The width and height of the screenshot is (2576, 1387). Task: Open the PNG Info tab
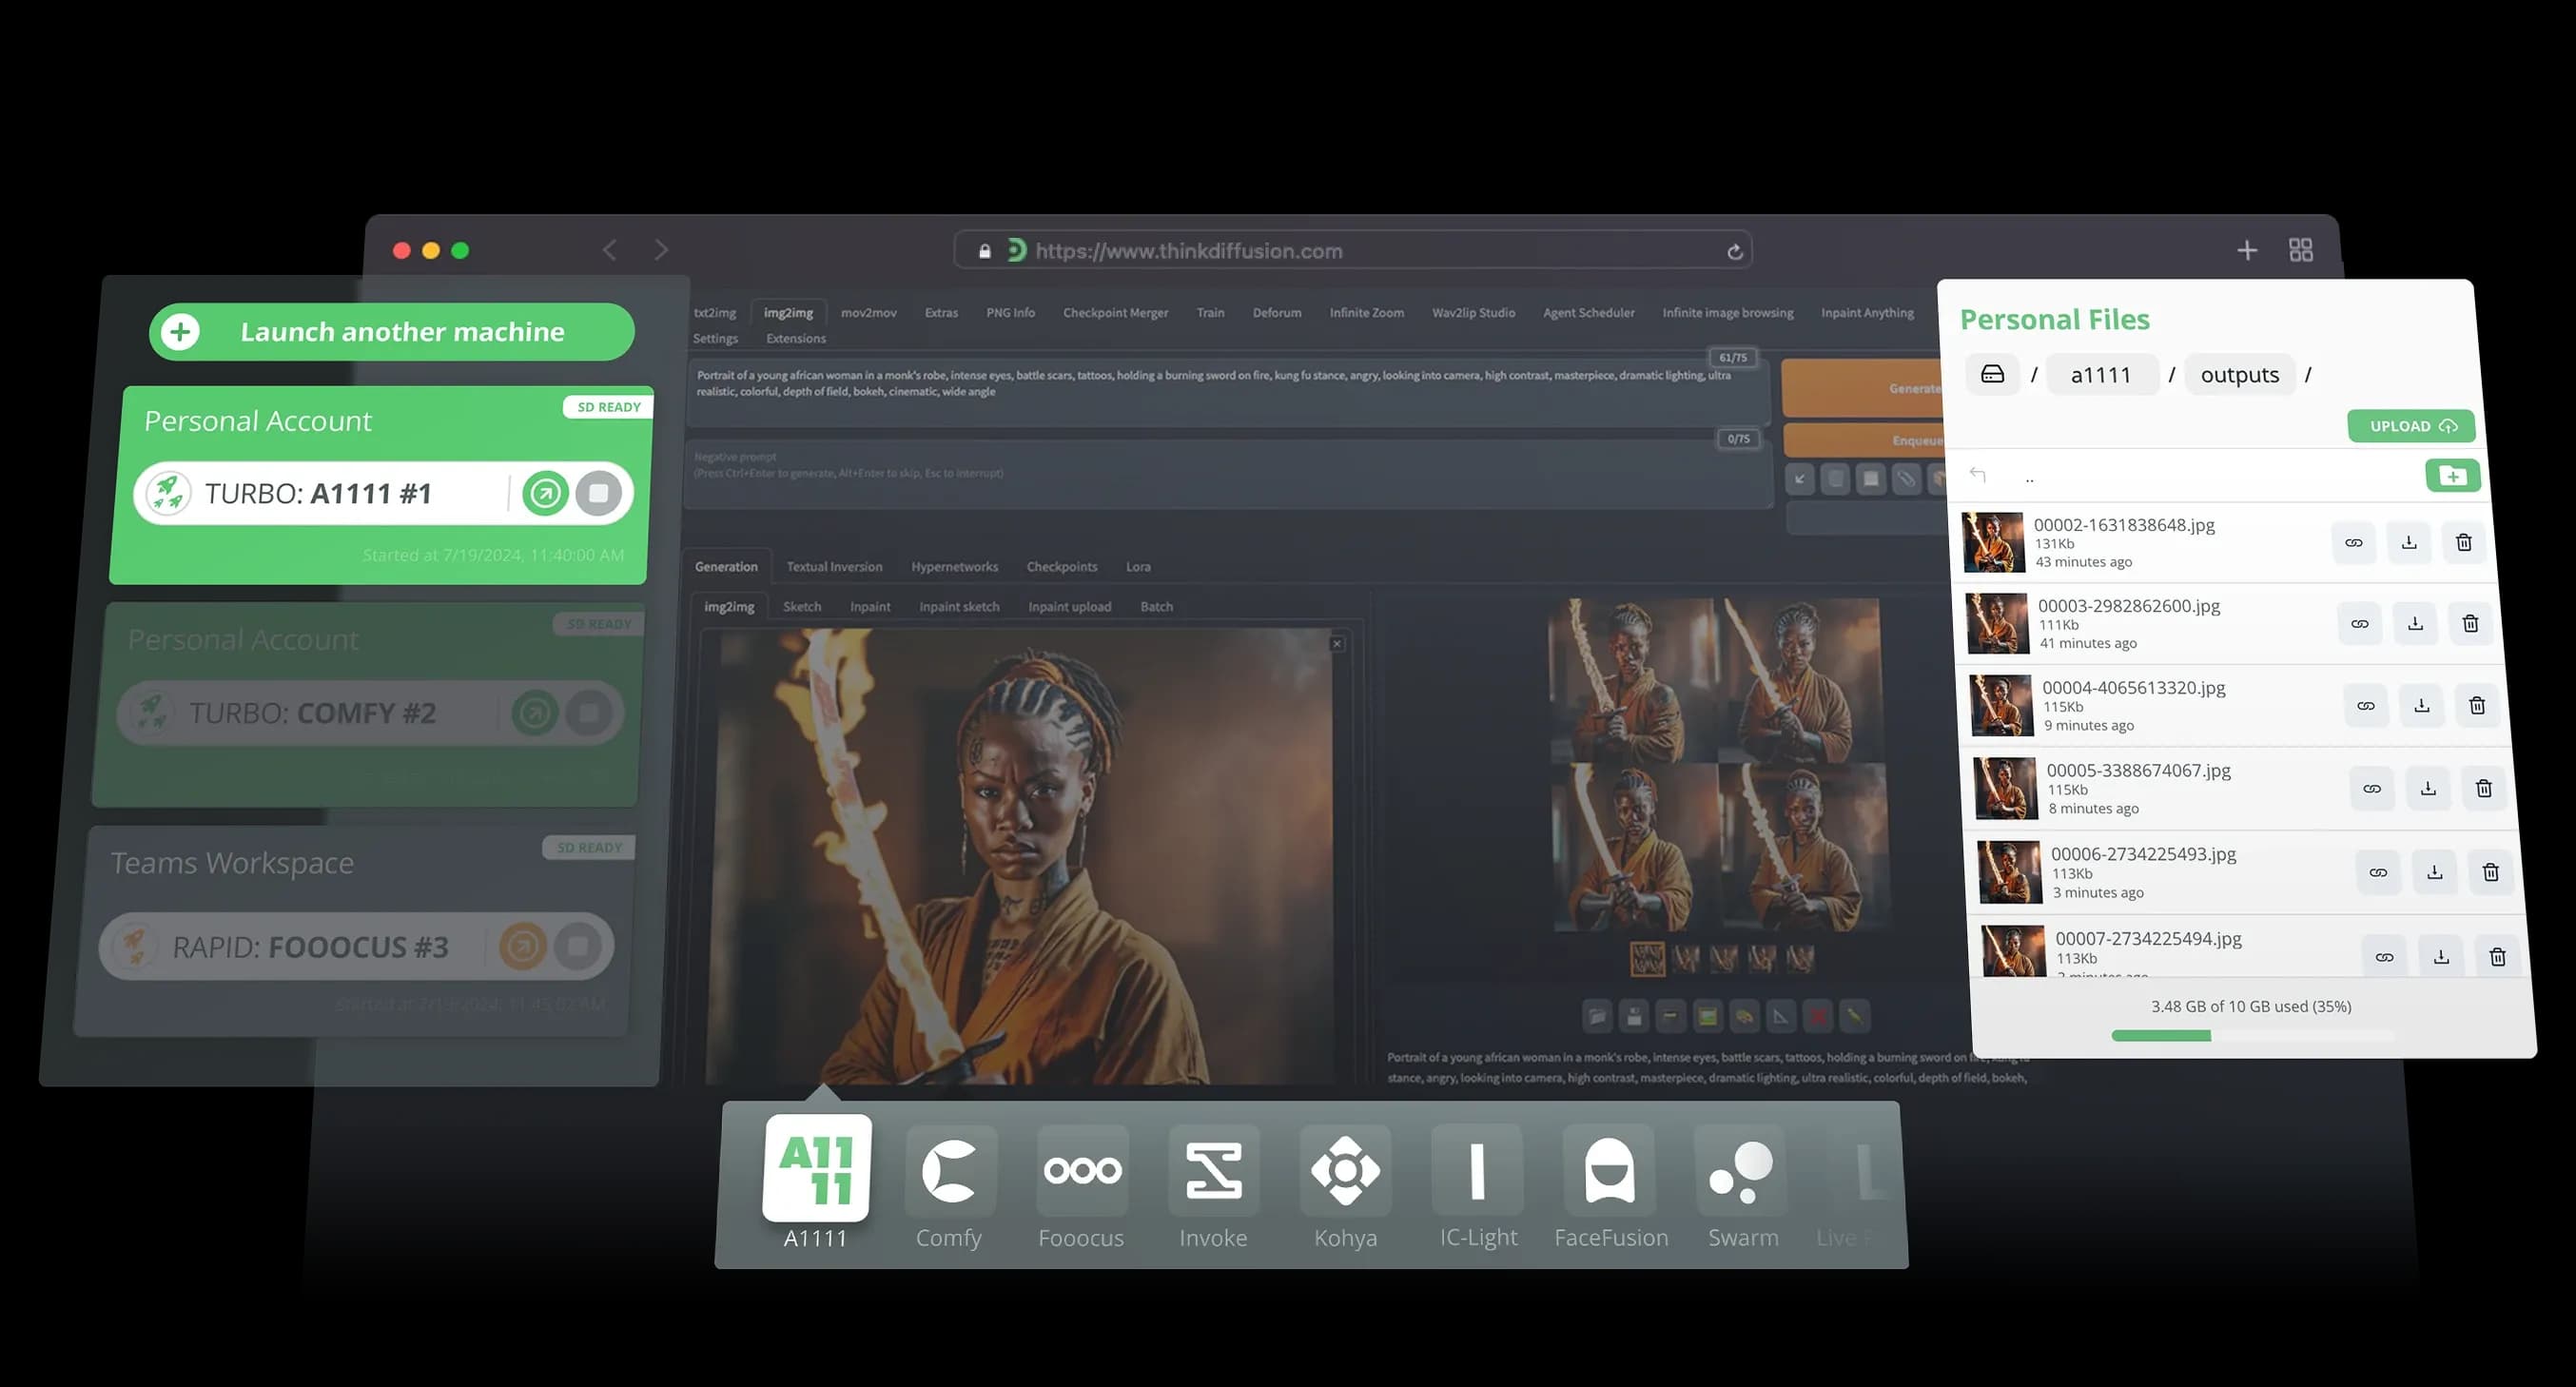pos(1011,313)
